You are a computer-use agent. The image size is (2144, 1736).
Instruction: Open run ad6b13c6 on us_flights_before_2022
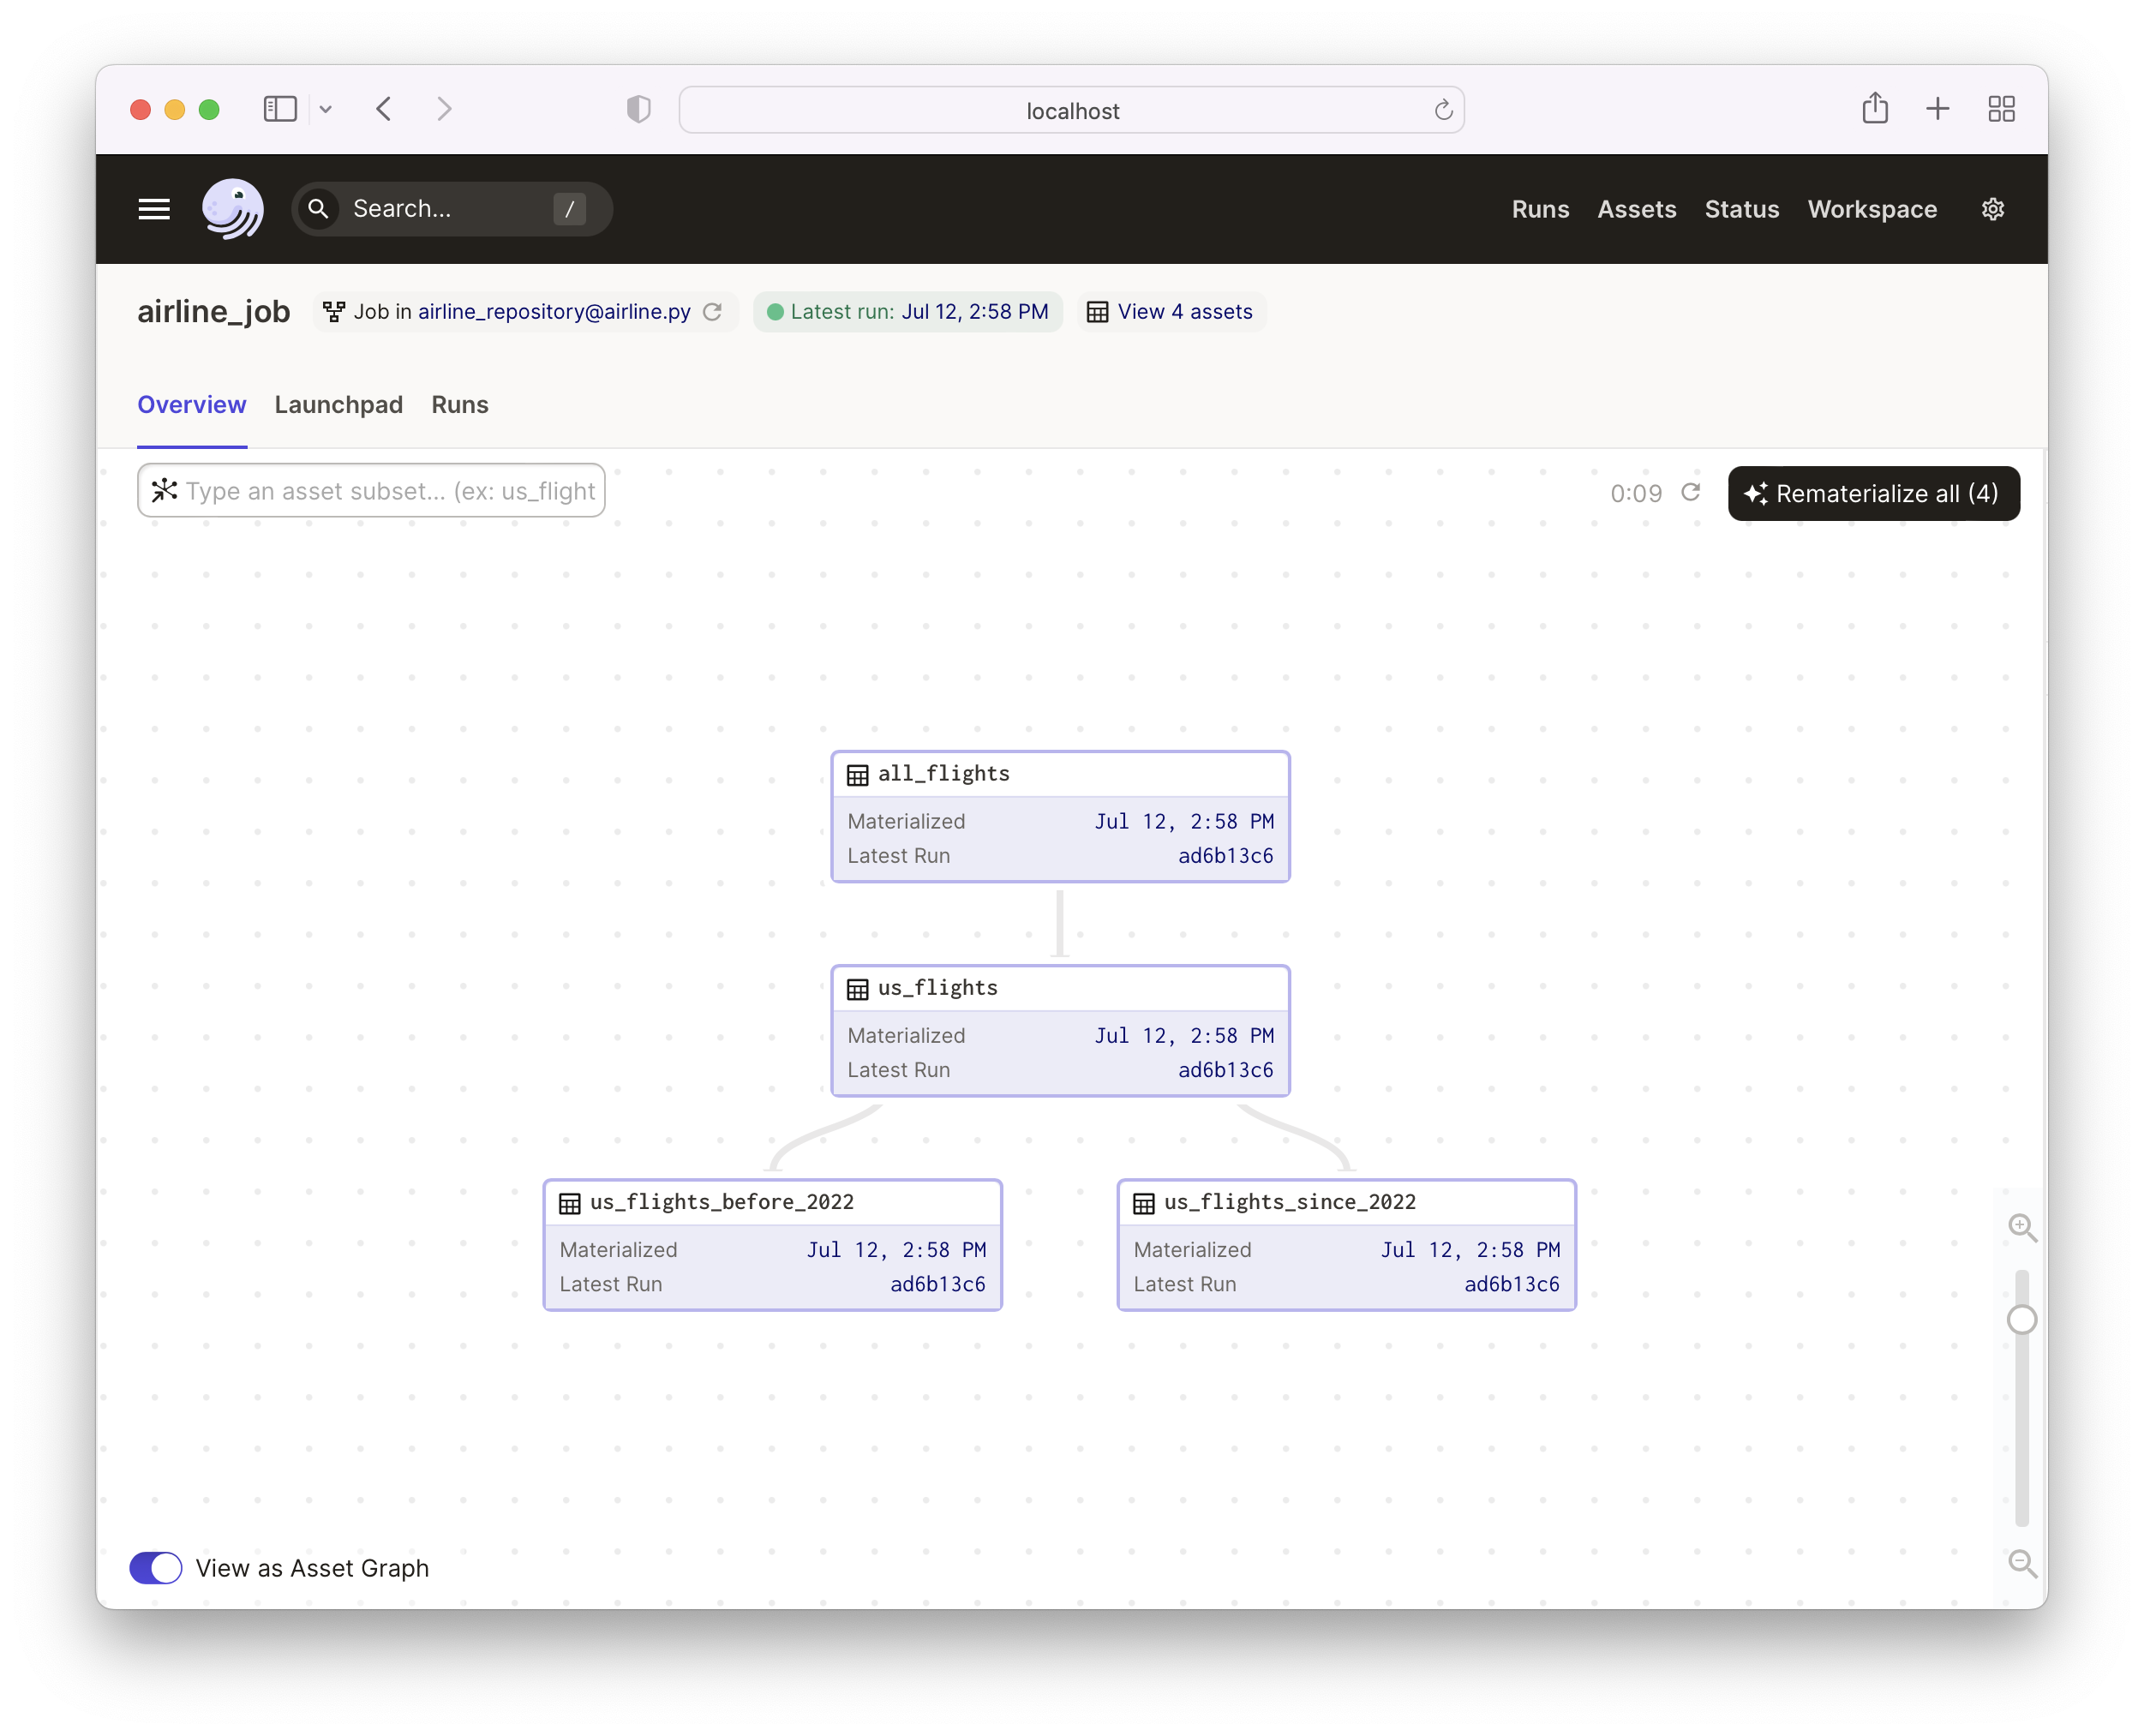937,1284
